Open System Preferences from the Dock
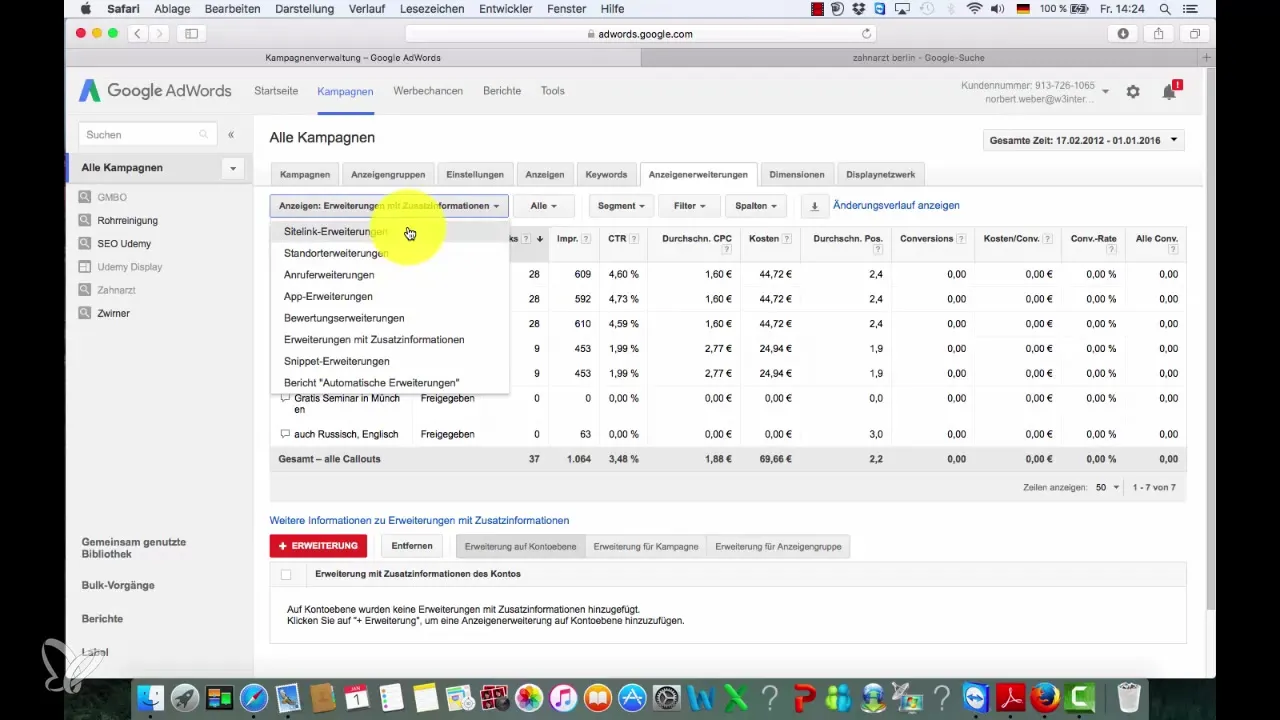This screenshot has height=720, width=1280. pyautogui.click(x=667, y=697)
